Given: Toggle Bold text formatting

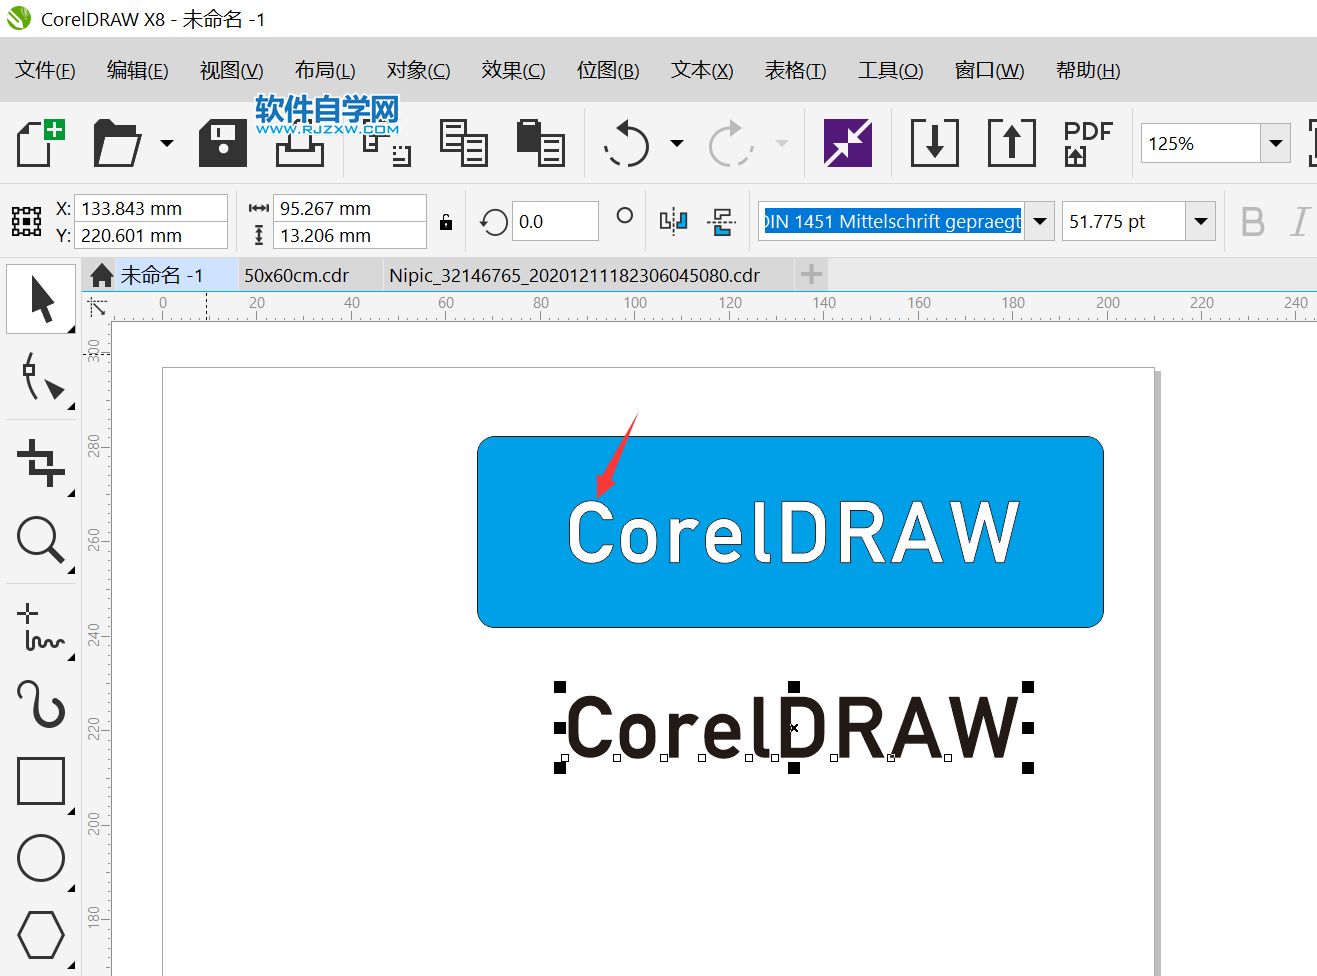Looking at the screenshot, I should (1252, 222).
